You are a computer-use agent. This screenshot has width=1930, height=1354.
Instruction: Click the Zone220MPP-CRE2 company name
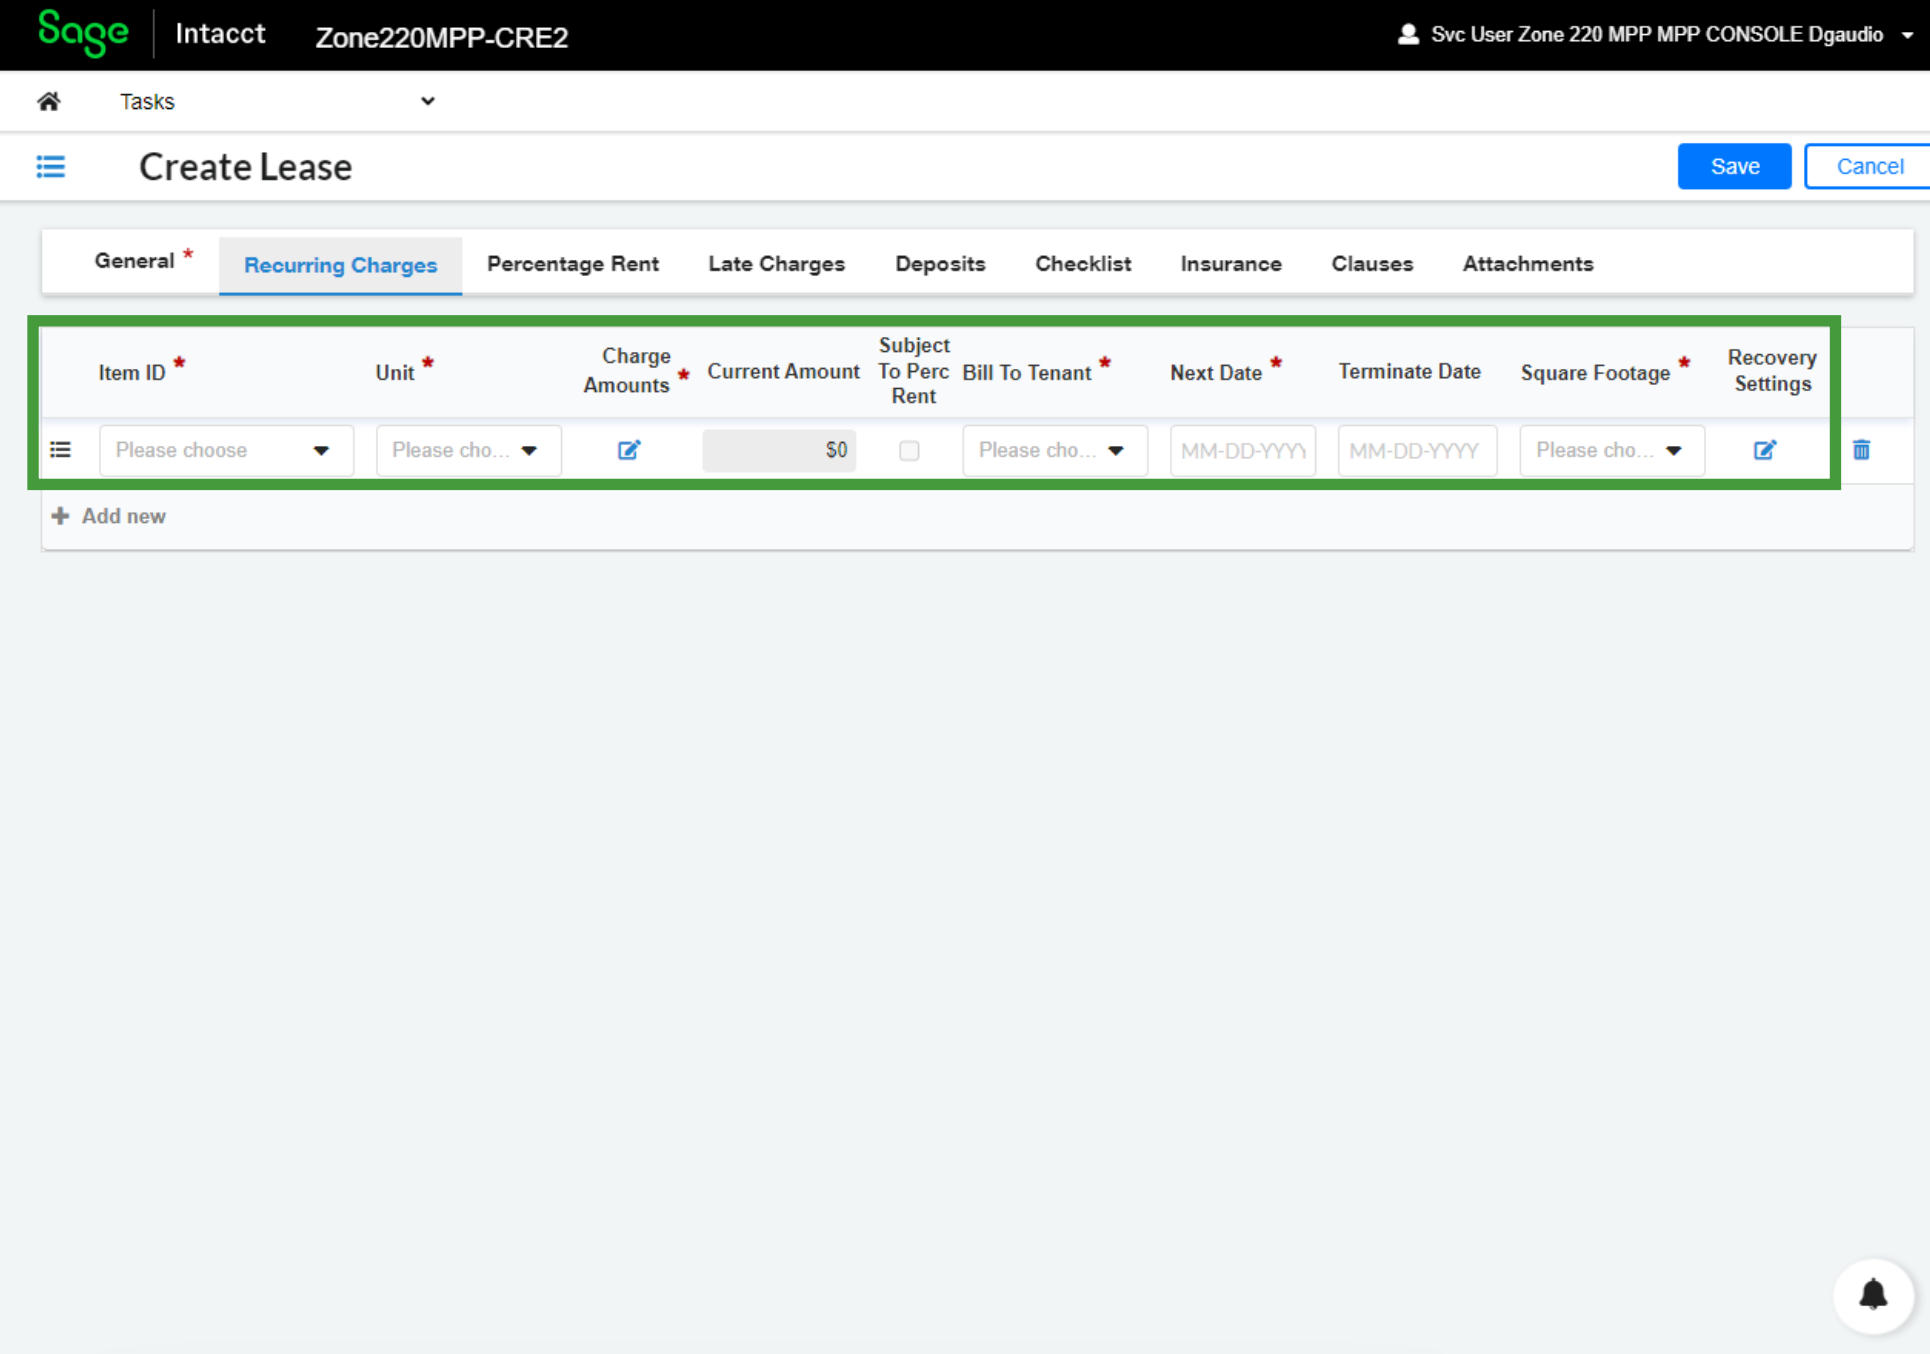coord(441,37)
